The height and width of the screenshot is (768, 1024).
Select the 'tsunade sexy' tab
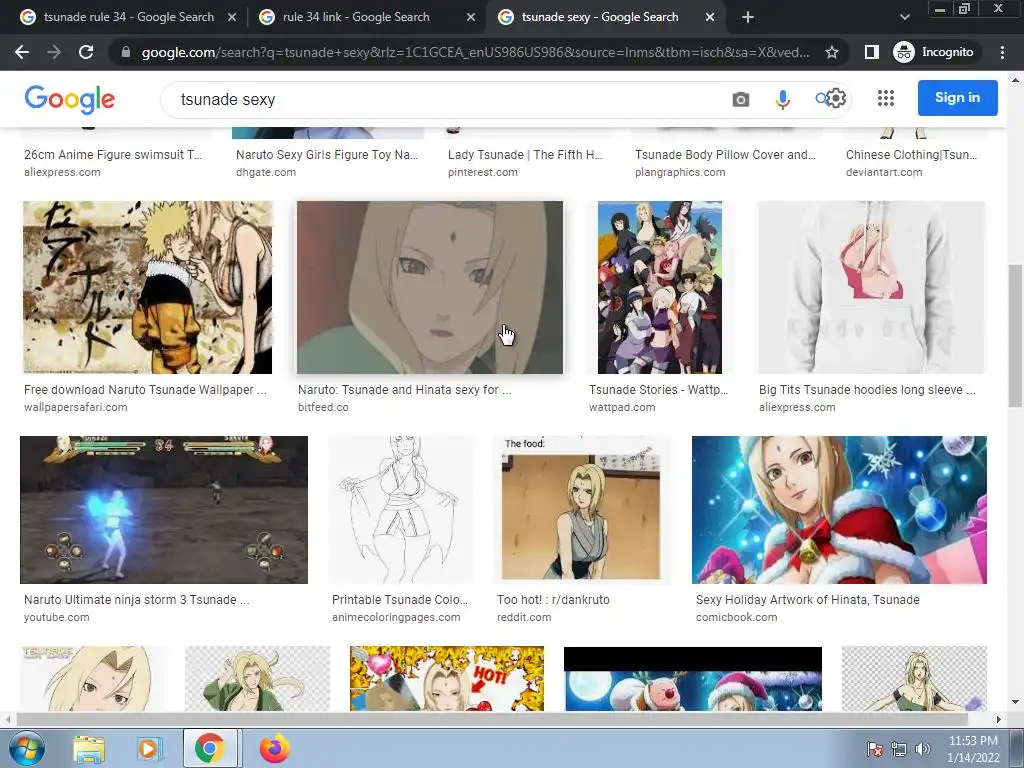pyautogui.click(x=598, y=17)
